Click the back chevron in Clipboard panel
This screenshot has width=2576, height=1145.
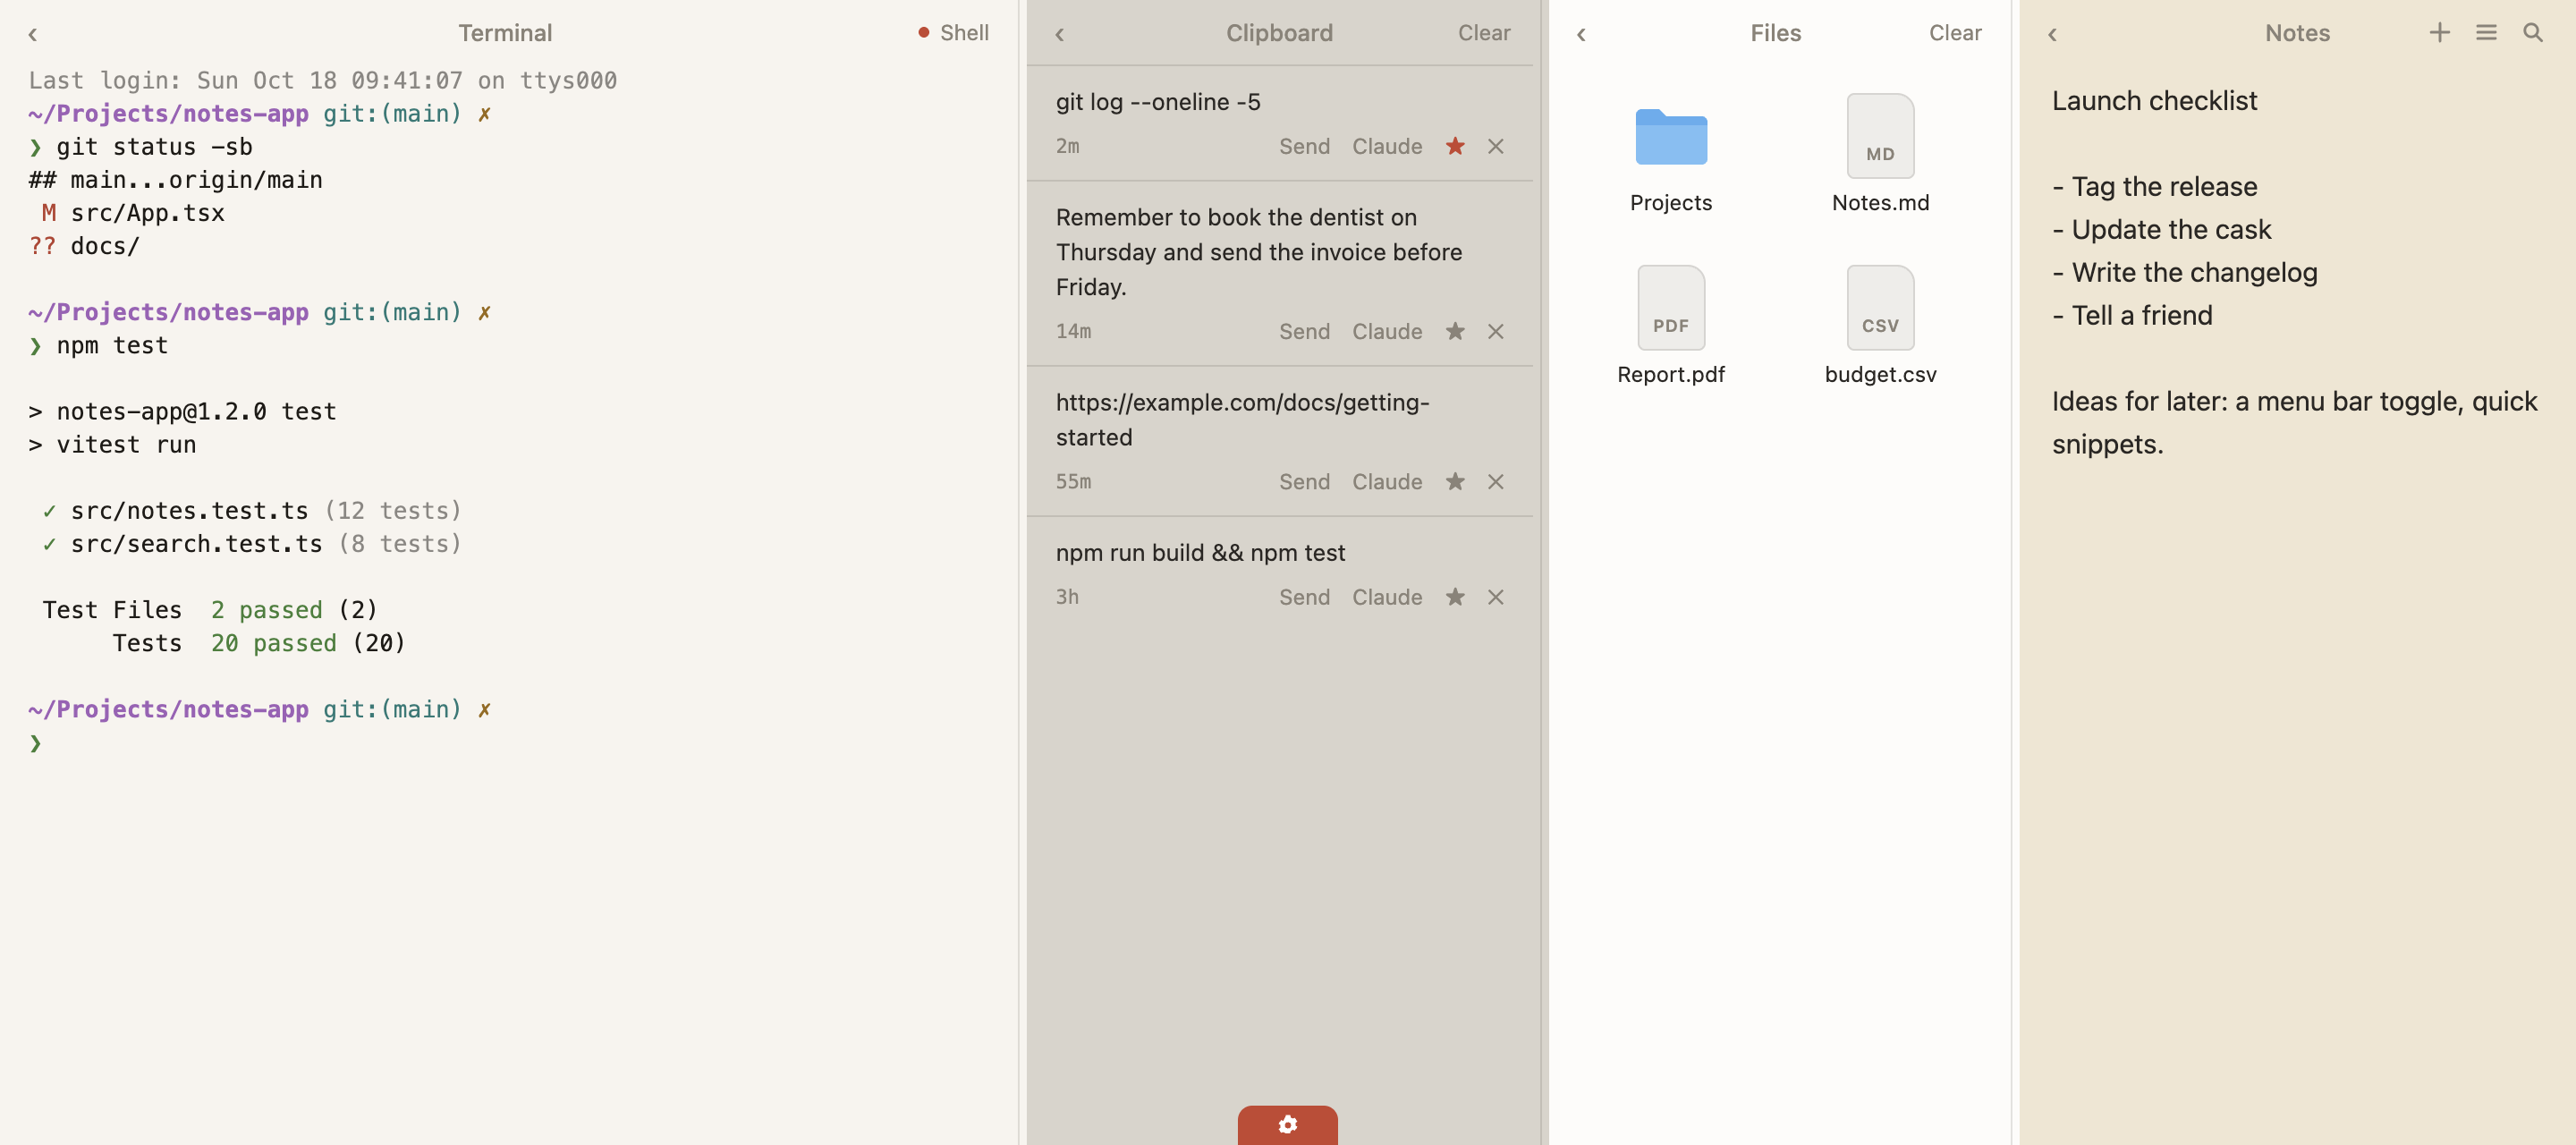pyautogui.click(x=1060, y=34)
